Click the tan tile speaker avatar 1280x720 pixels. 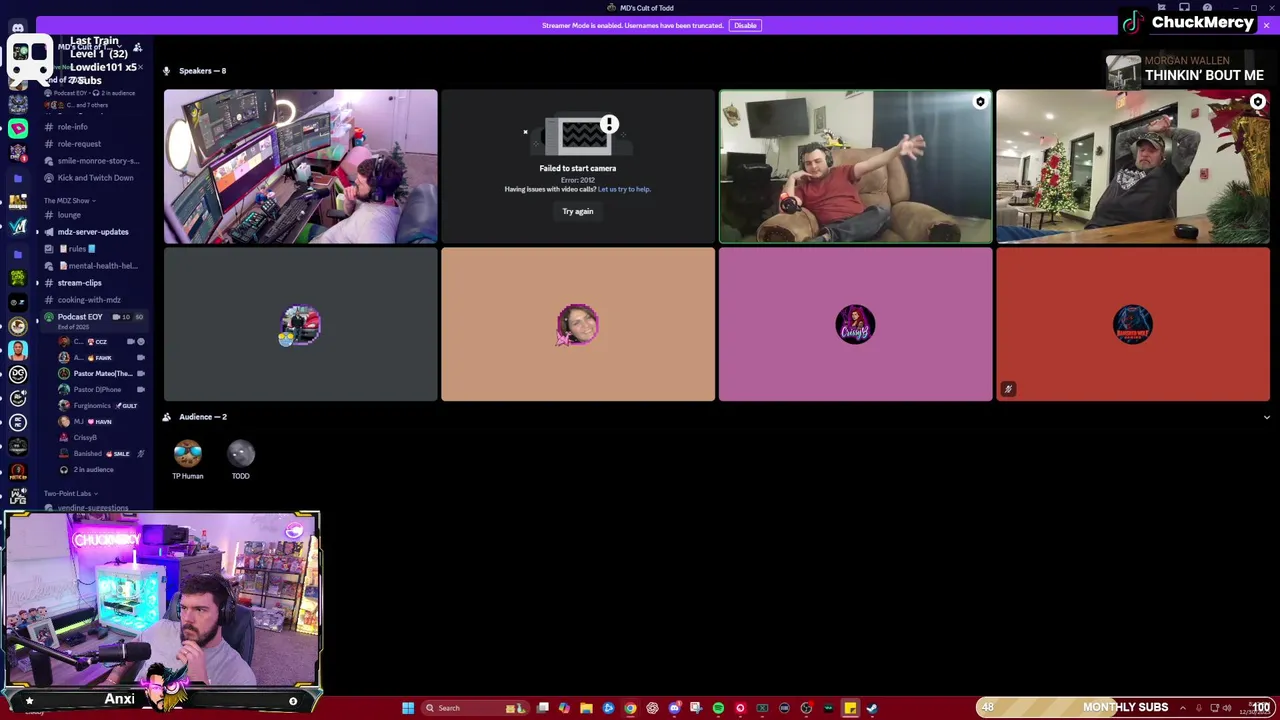click(577, 325)
